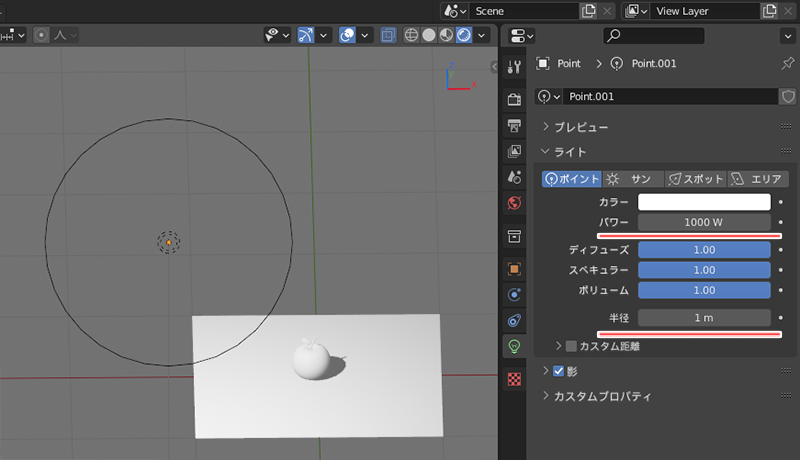Uncheck the 影 shadow checkbox
The image size is (800, 460).
coord(558,371)
